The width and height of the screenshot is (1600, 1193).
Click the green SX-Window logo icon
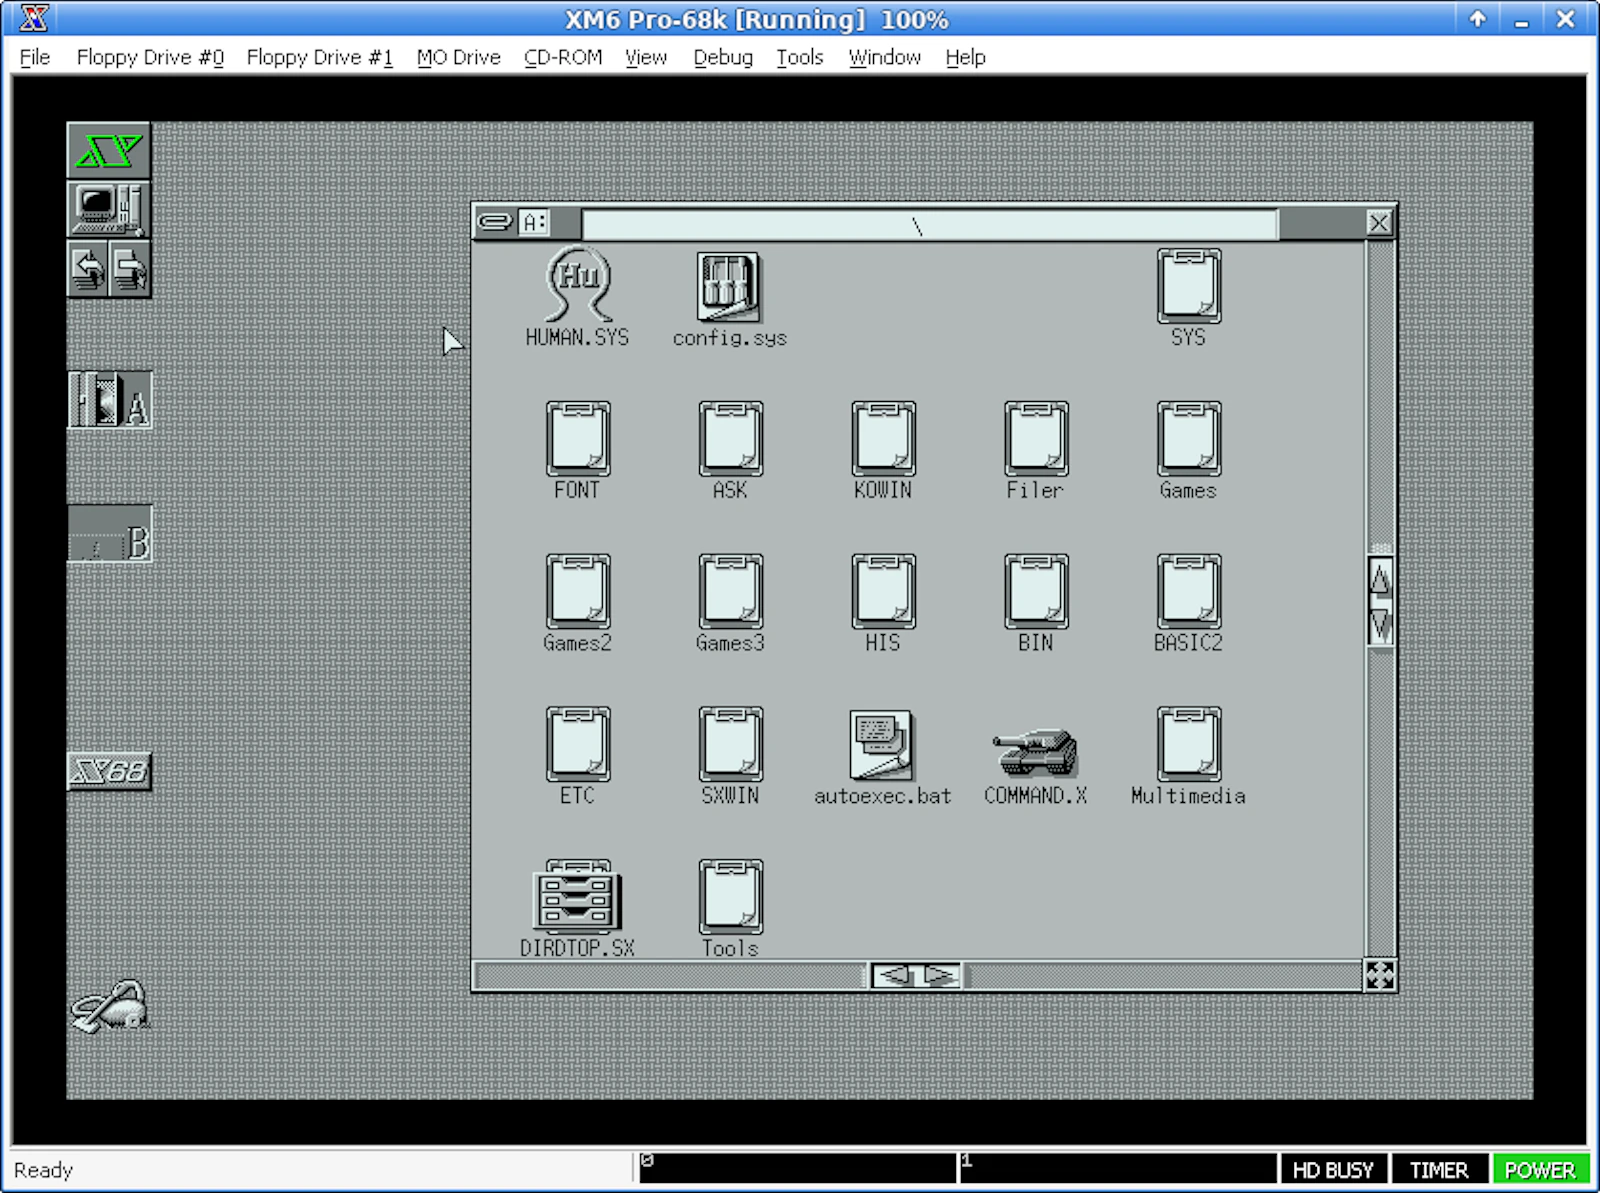tap(109, 151)
